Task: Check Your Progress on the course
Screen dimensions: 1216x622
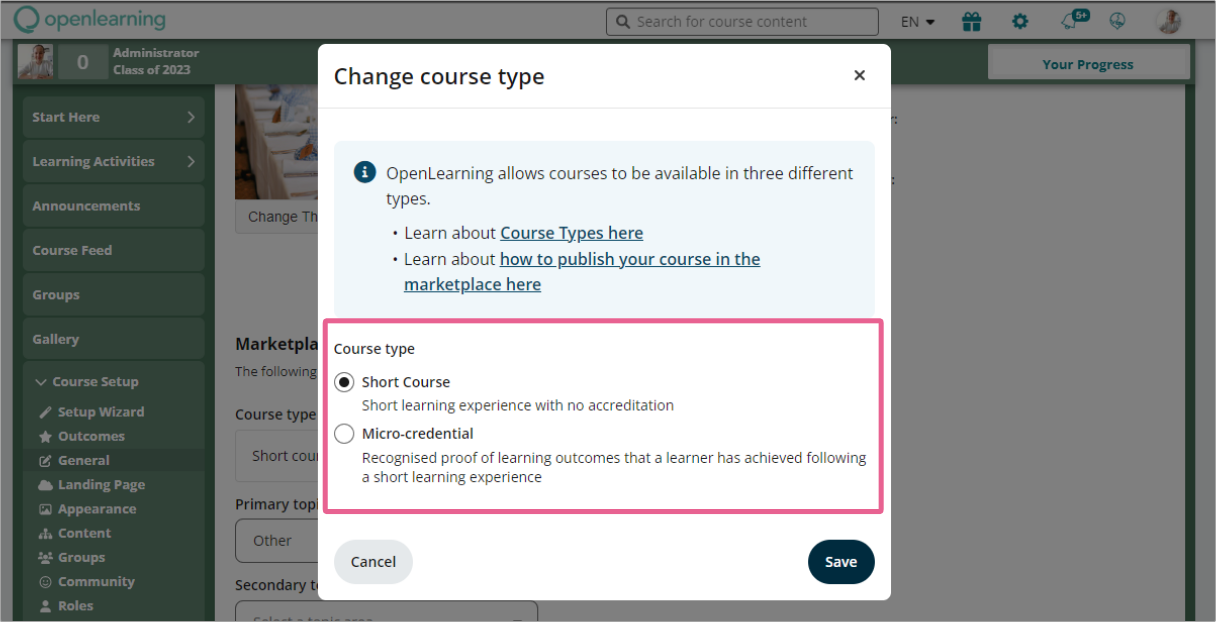Action: pyautogui.click(x=1088, y=63)
